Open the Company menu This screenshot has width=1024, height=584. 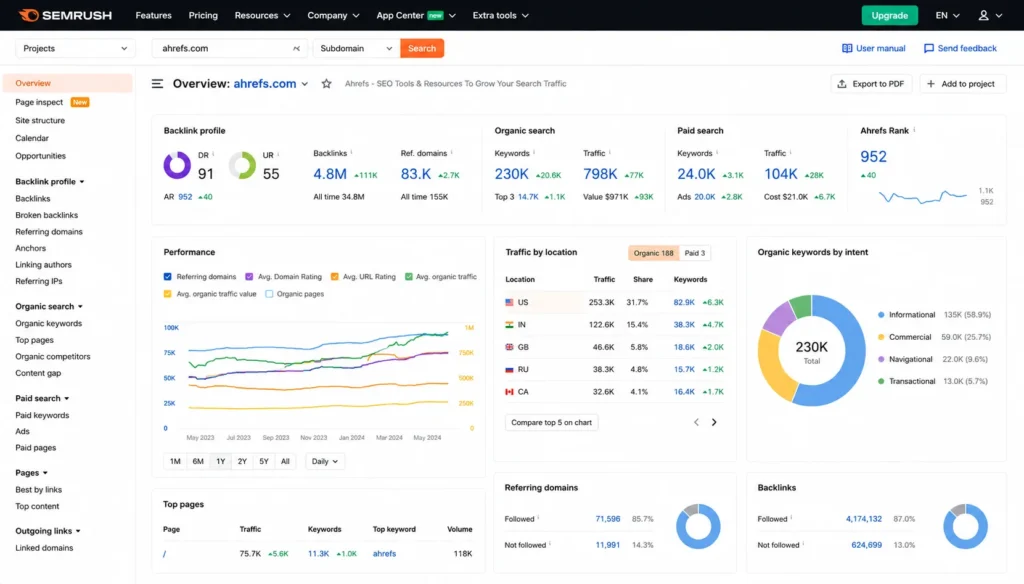(x=333, y=15)
